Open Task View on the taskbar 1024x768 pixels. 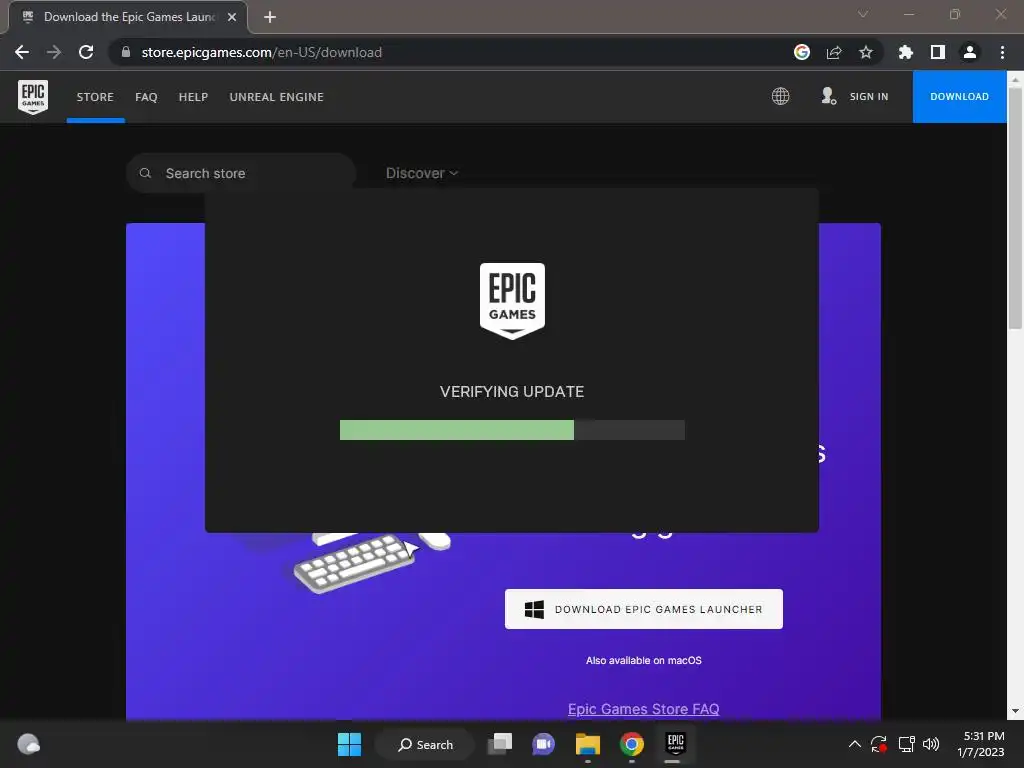point(501,744)
